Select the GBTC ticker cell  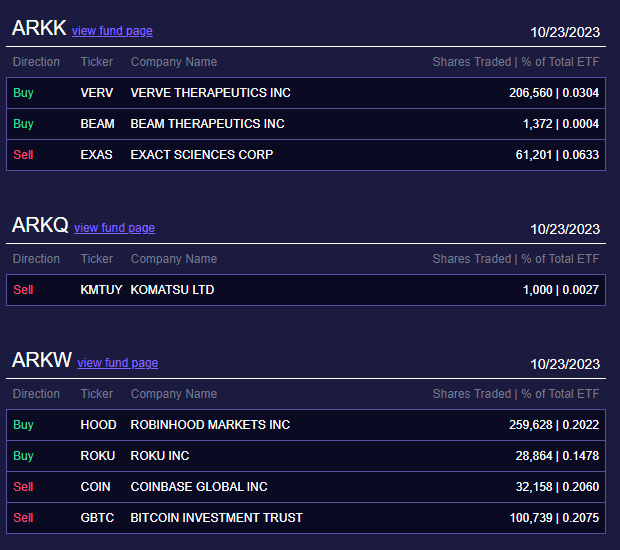[97, 518]
